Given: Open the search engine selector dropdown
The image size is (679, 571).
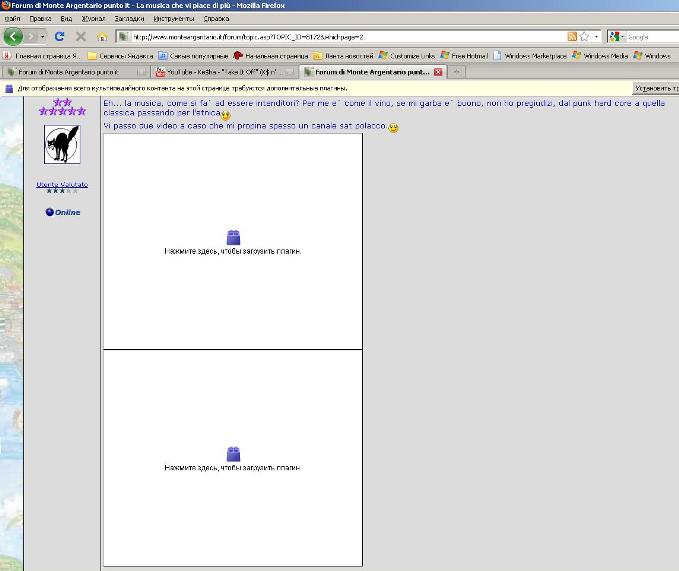Looking at the screenshot, I should [x=621, y=36].
